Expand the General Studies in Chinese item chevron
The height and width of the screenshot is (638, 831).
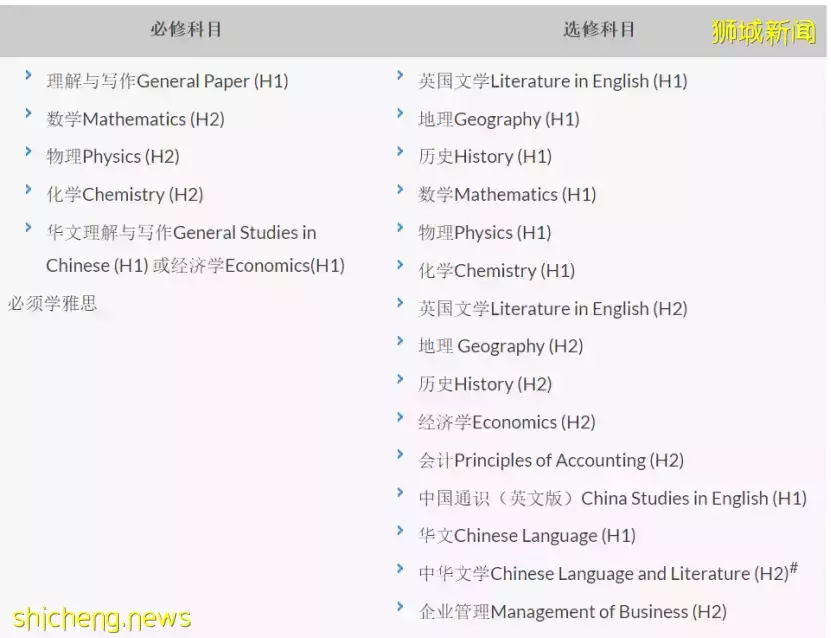coord(29,228)
